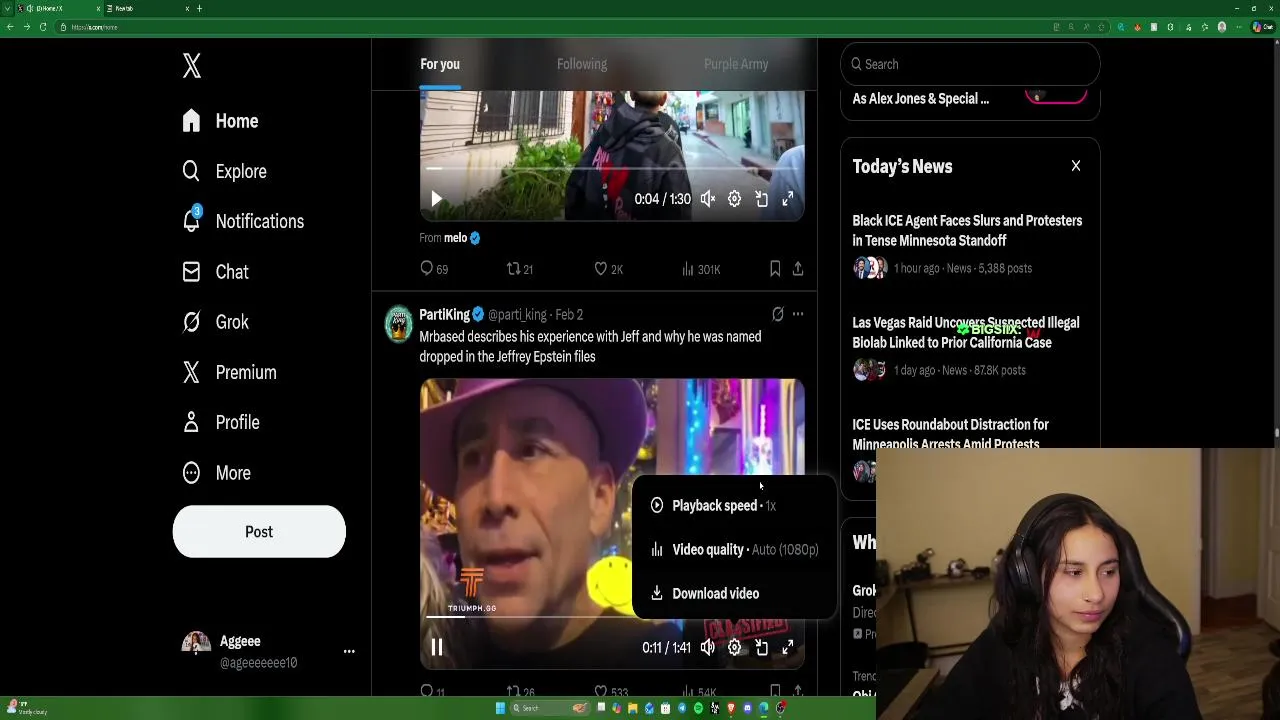Open PartiKing profile avatar
Screen dimensions: 1280x720
[x=399, y=324]
